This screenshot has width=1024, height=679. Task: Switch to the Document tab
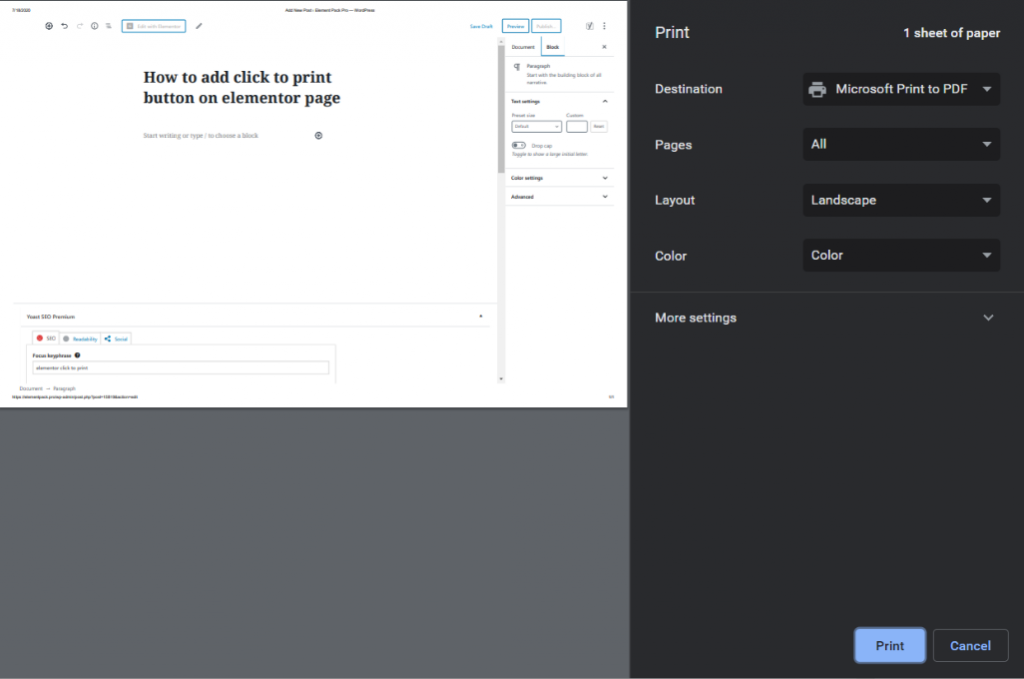coord(523,47)
